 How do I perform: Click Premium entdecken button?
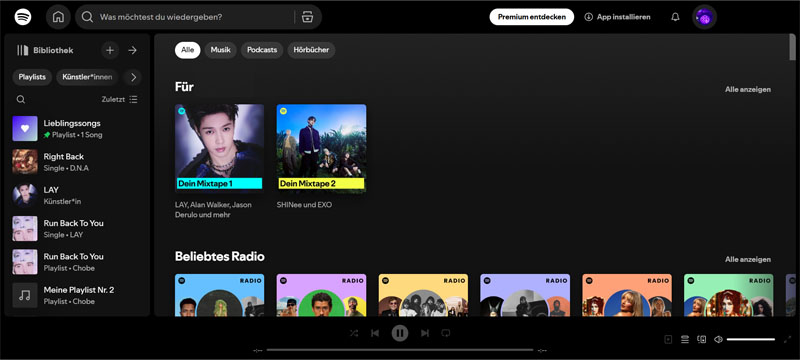[x=532, y=17]
